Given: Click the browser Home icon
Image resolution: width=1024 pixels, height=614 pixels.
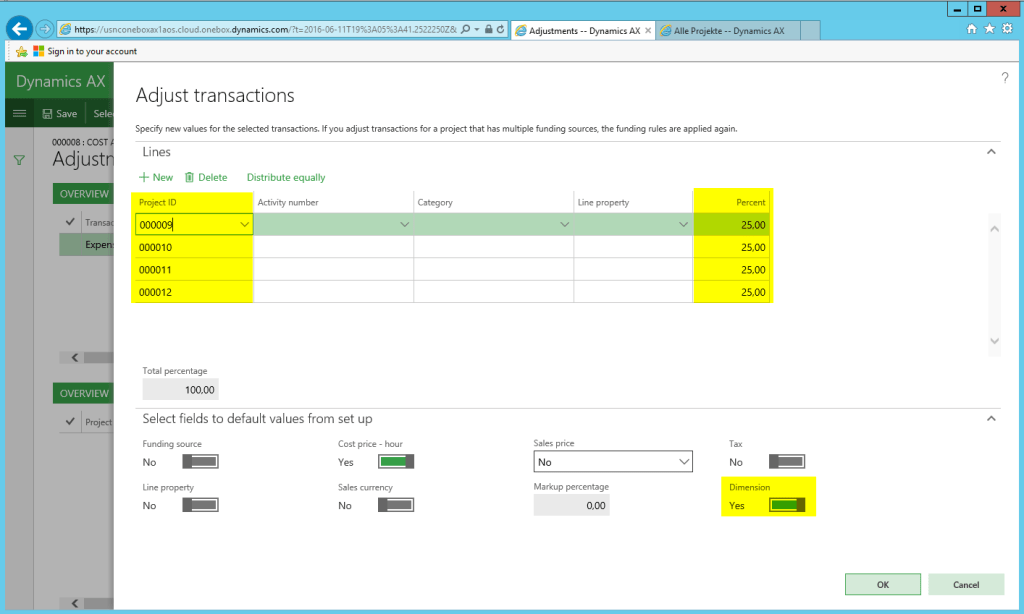Looking at the screenshot, I should pyautogui.click(x=970, y=29).
